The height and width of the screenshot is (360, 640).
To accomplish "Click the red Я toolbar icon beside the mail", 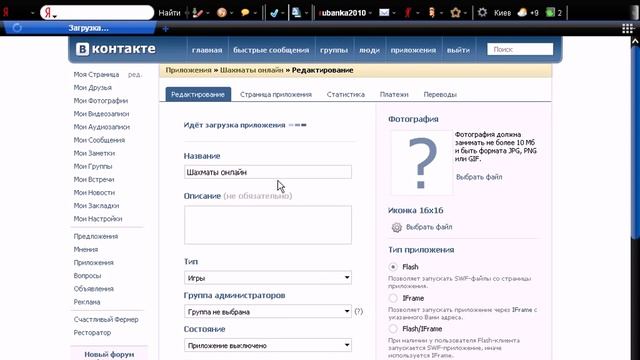I will pyautogui.click(x=407, y=13).
